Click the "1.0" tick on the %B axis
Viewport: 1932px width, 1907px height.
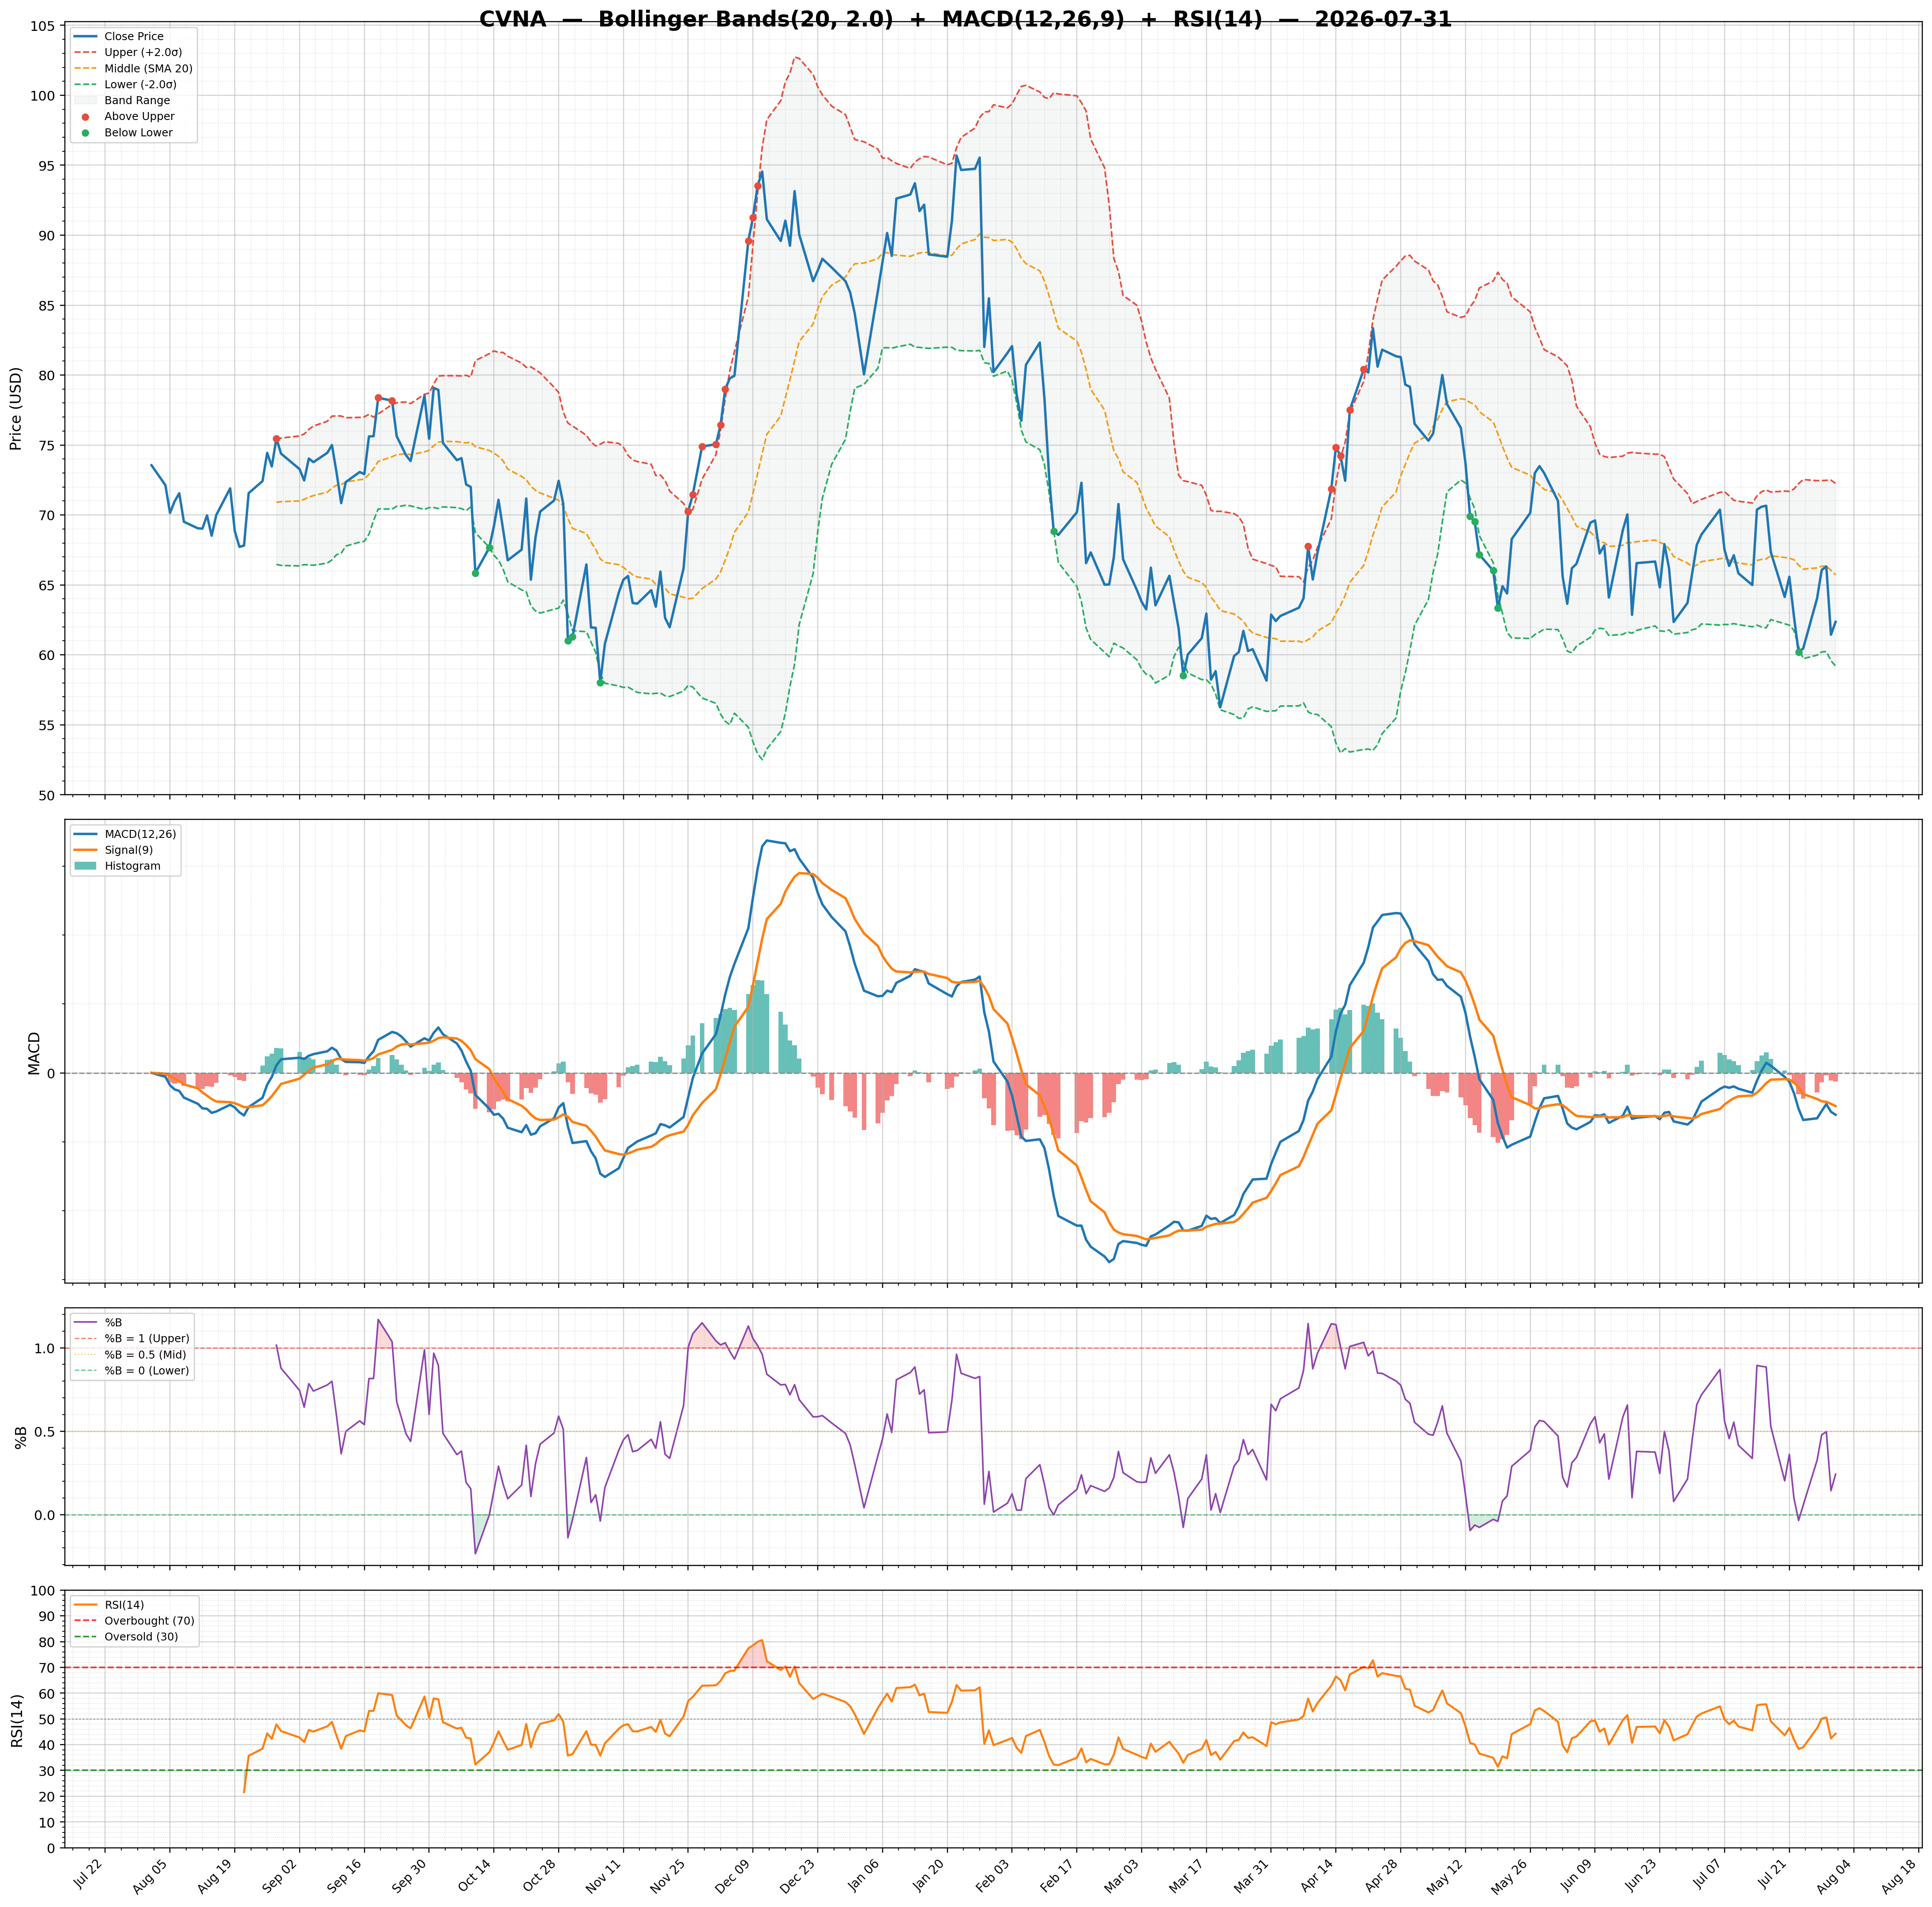(x=44, y=1348)
